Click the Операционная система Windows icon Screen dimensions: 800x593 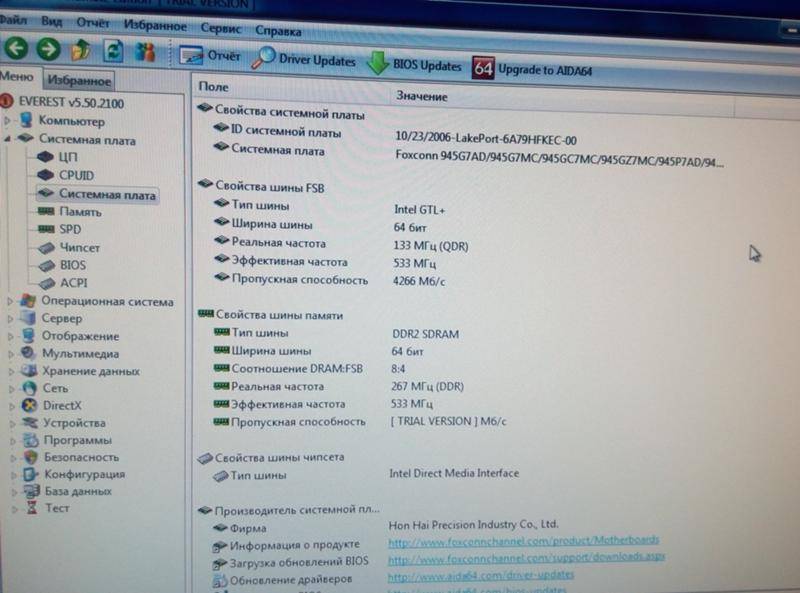(x=28, y=301)
